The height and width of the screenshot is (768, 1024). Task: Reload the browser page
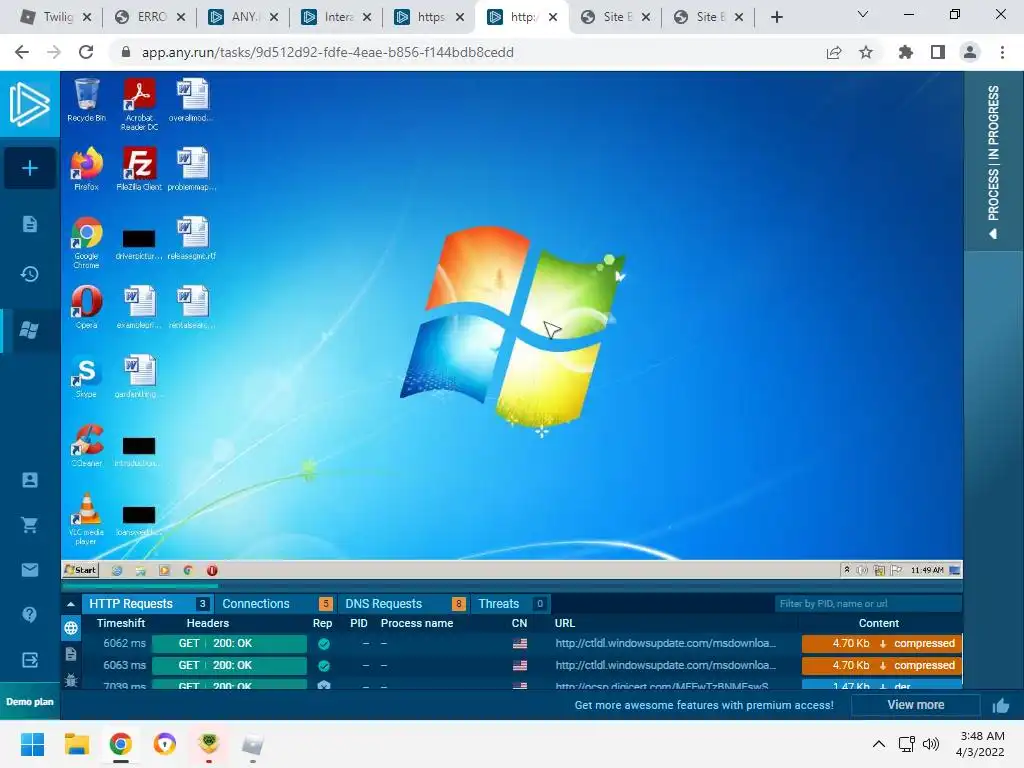click(86, 52)
